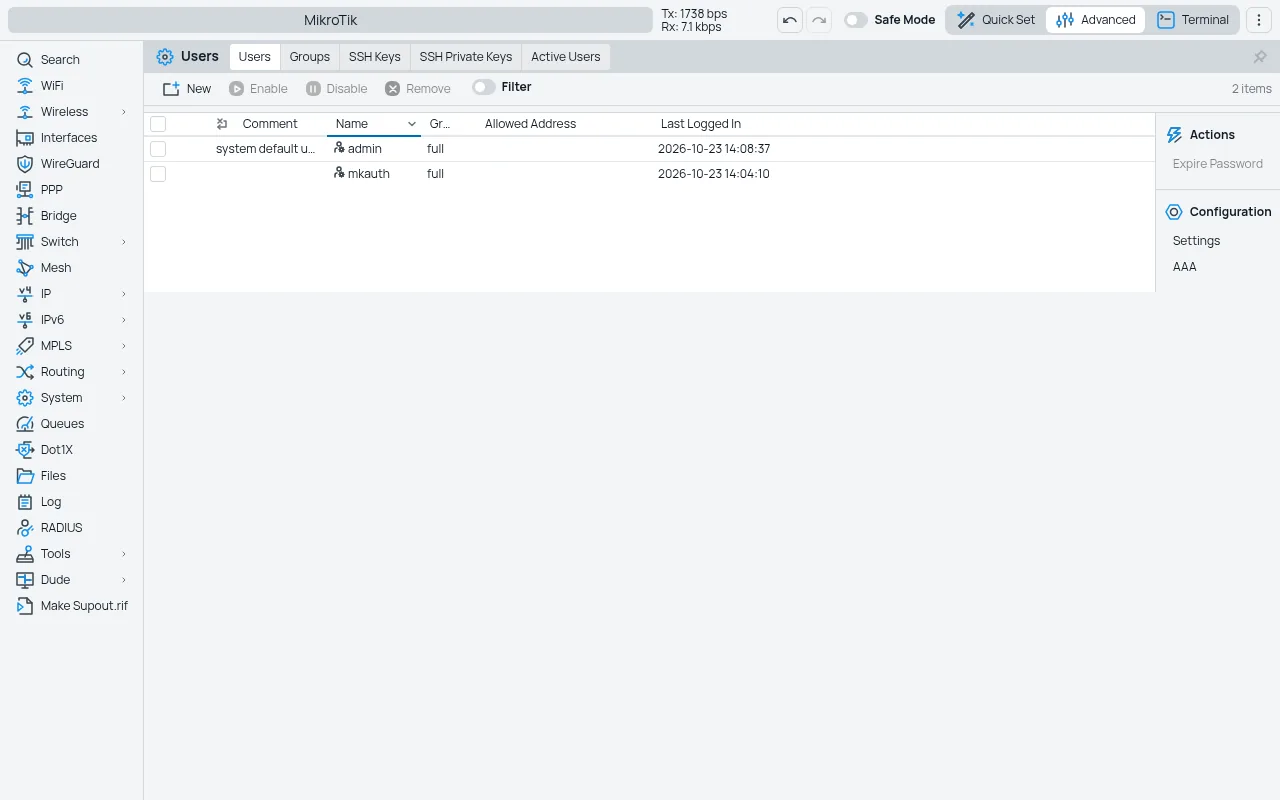Click the Make Supout.rif icon
Viewport: 1280px width, 800px height.
[25, 606]
